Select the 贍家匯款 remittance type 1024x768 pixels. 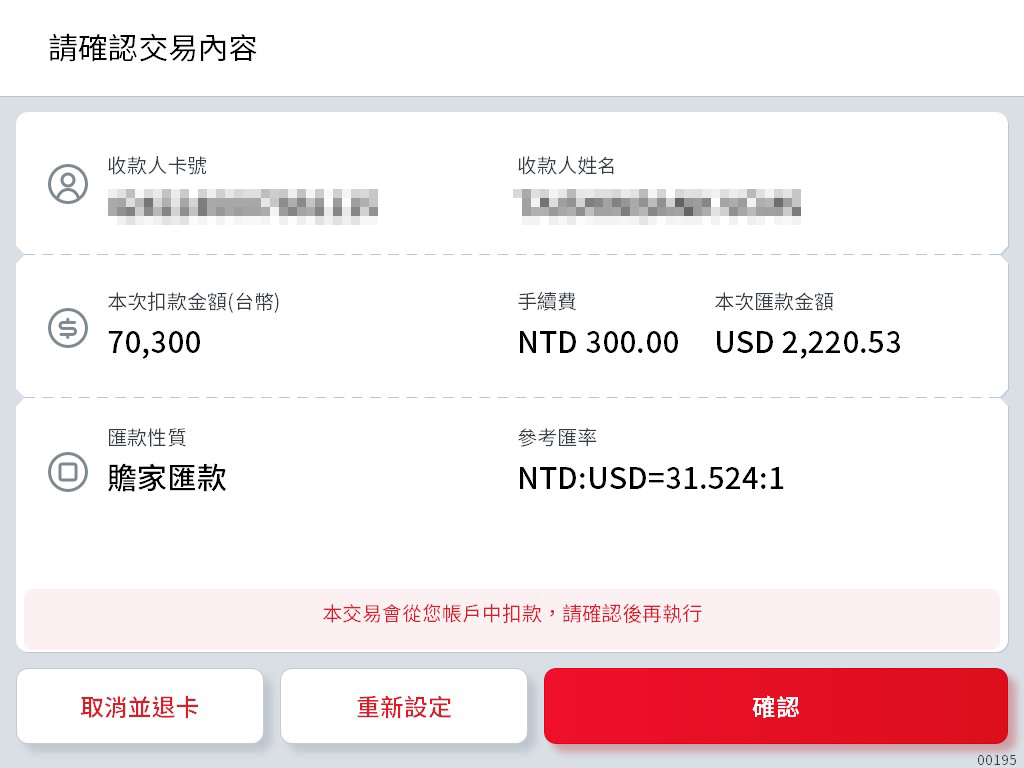(x=167, y=478)
